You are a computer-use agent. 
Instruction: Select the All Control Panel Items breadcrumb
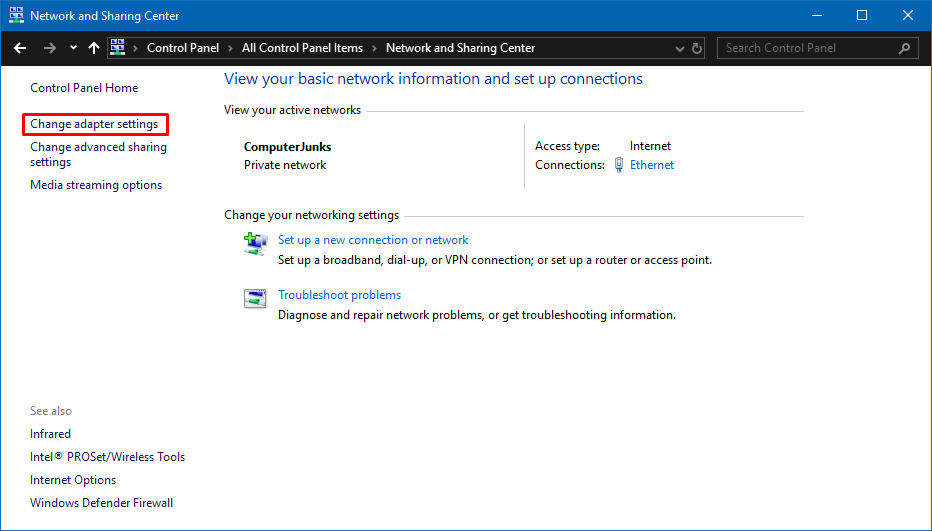[302, 48]
